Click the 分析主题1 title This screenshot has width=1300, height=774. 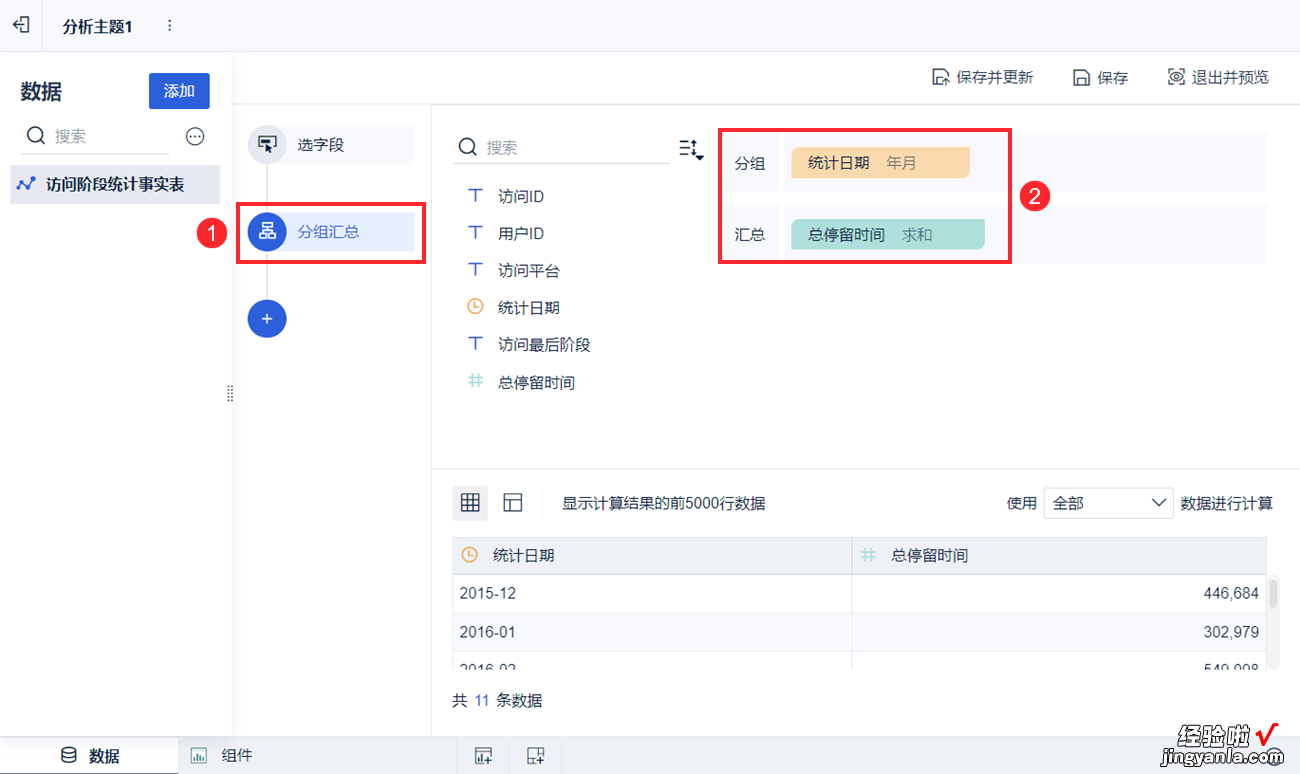coord(97,27)
